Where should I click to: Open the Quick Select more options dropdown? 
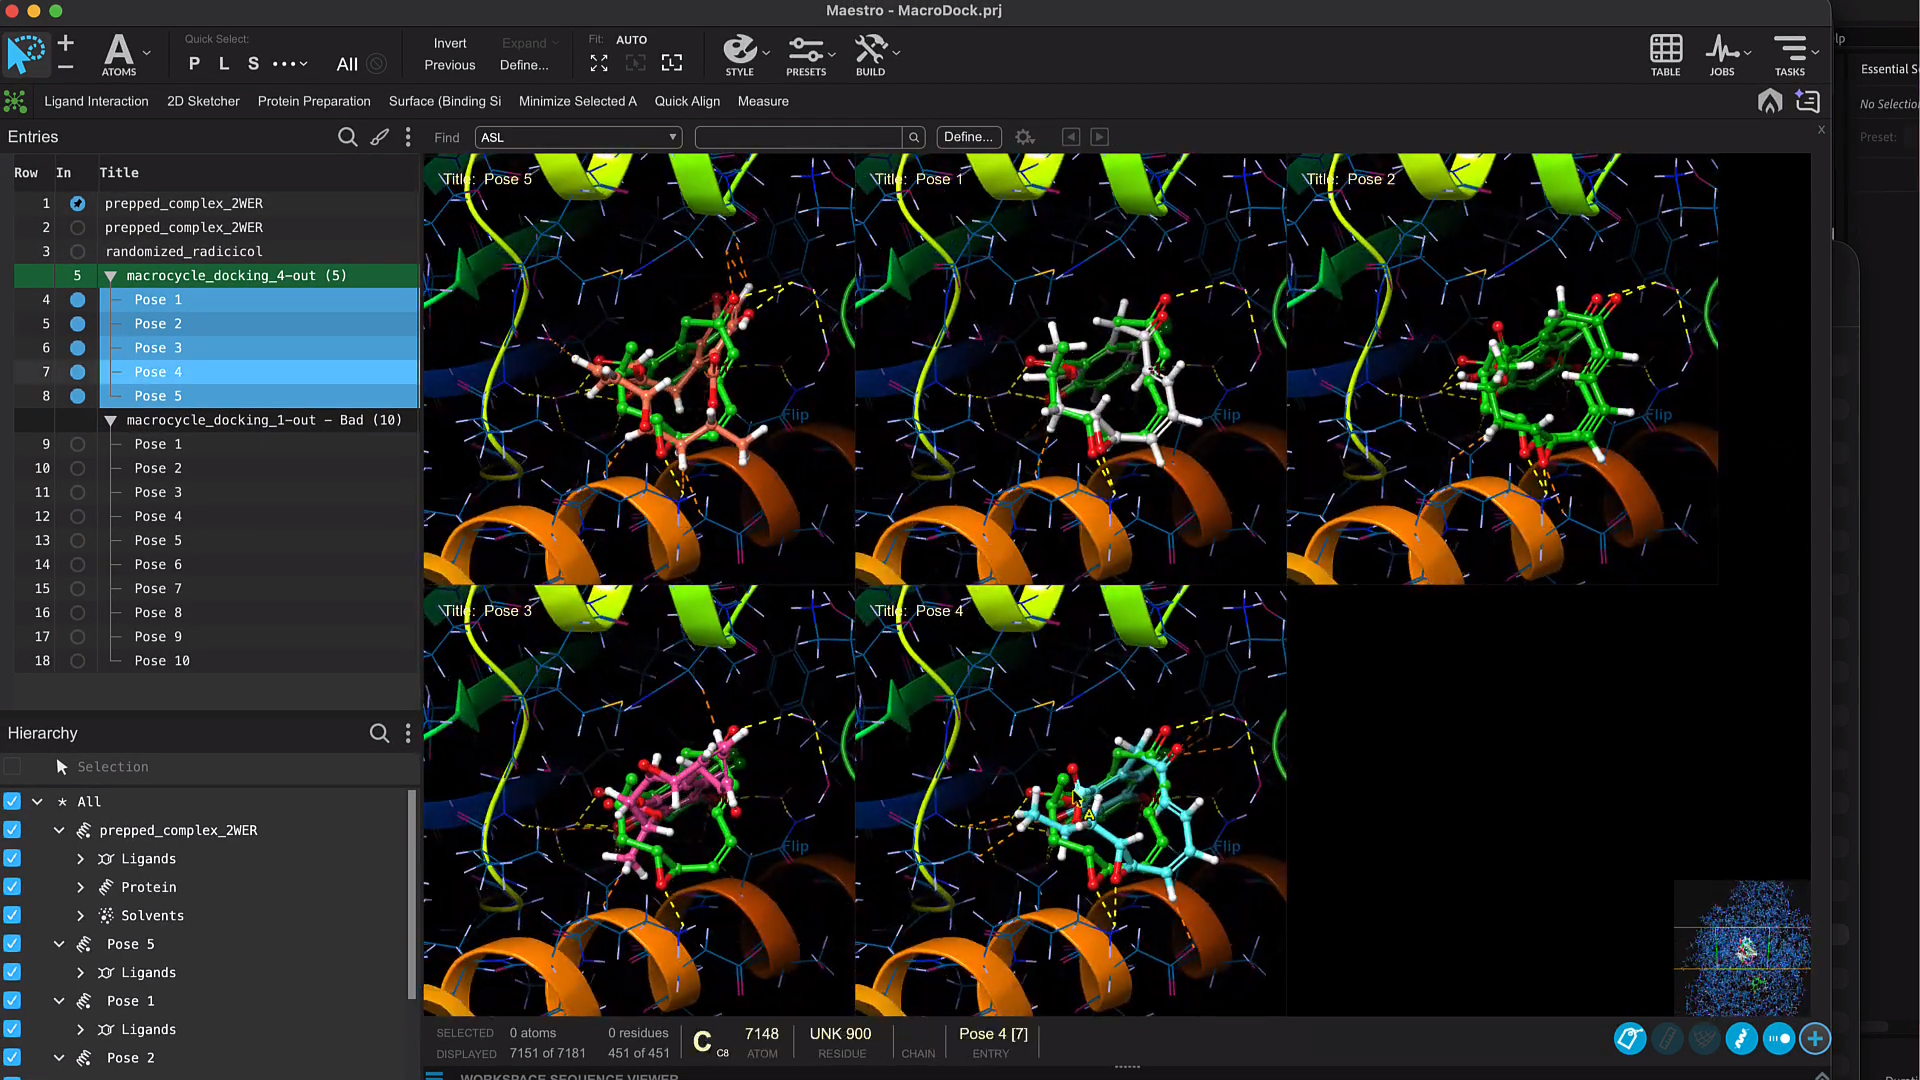point(290,64)
